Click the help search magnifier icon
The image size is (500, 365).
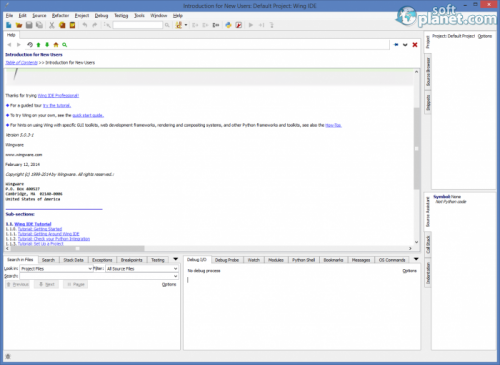pos(65,45)
